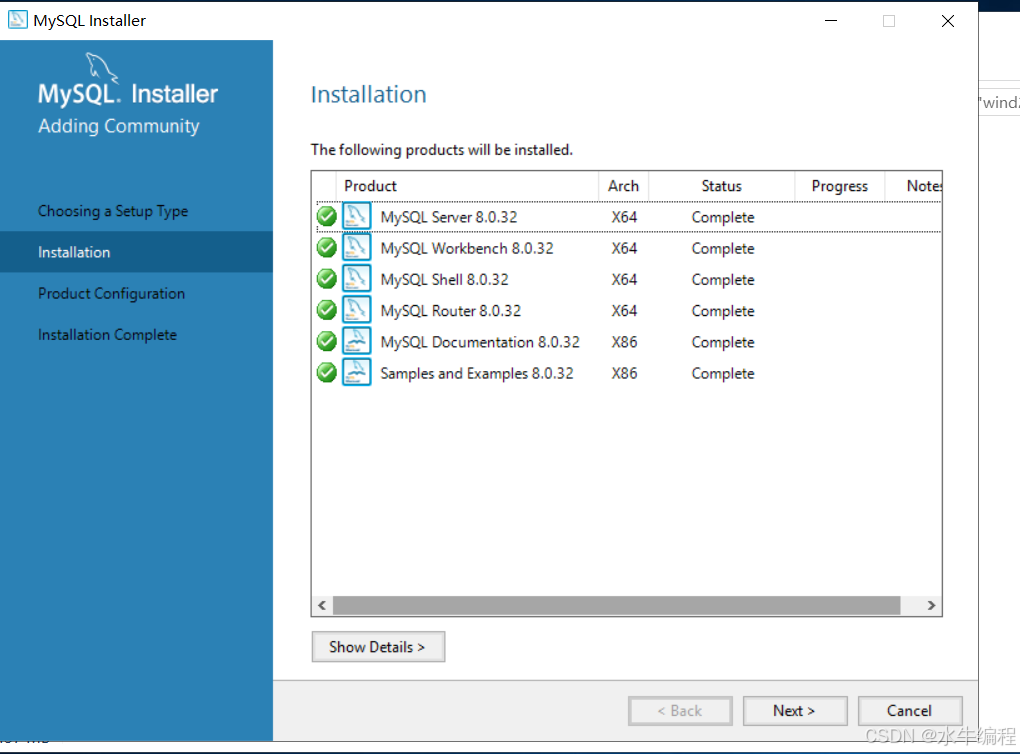Sort by the Product column header
The image size is (1020, 754).
click(467, 186)
